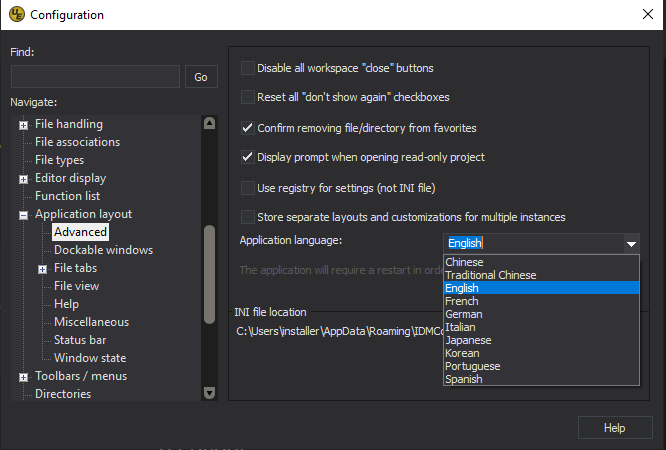Click the Application language combo box field
This screenshot has width=666, height=450.
click(x=534, y=243)
